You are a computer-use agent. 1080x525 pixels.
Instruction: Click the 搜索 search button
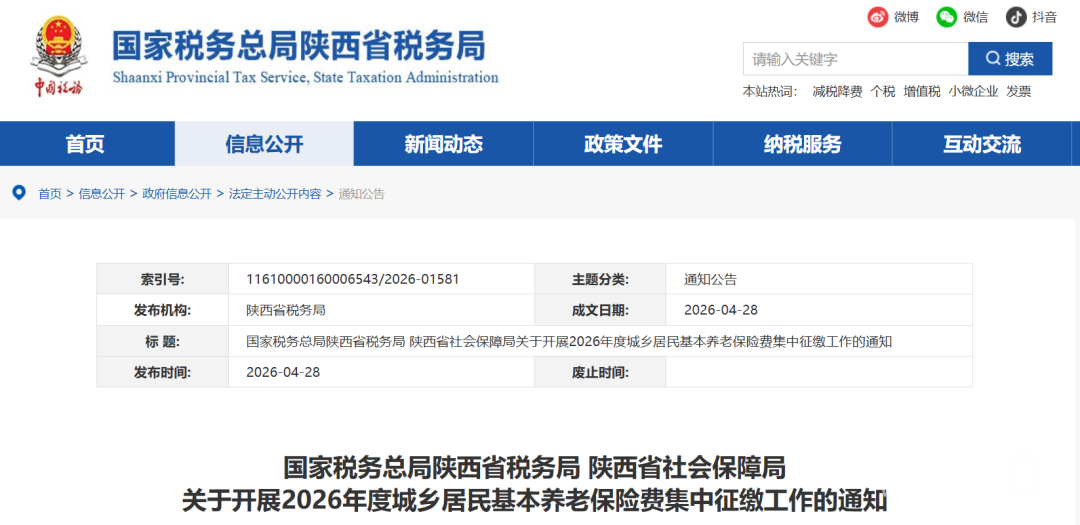pyautogui.click(x=1010, y=59)
